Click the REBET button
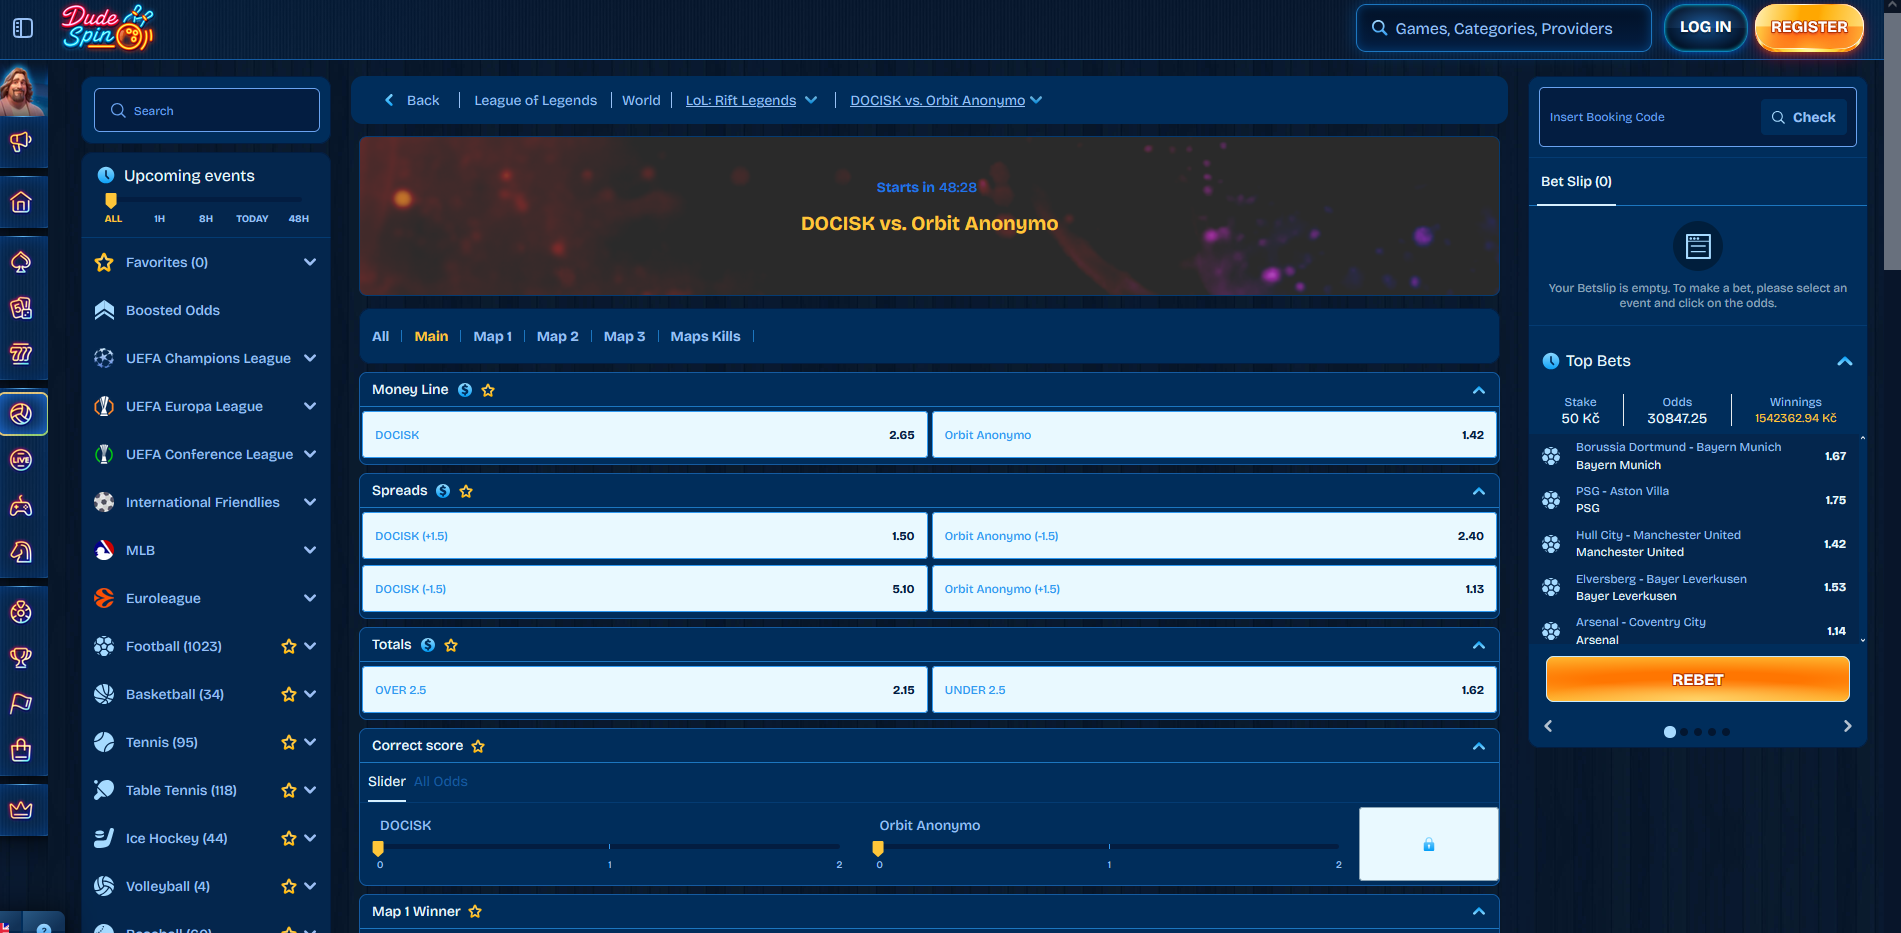The height and width of the screenshot is (933, 1901). click(x=1697, y=680)
